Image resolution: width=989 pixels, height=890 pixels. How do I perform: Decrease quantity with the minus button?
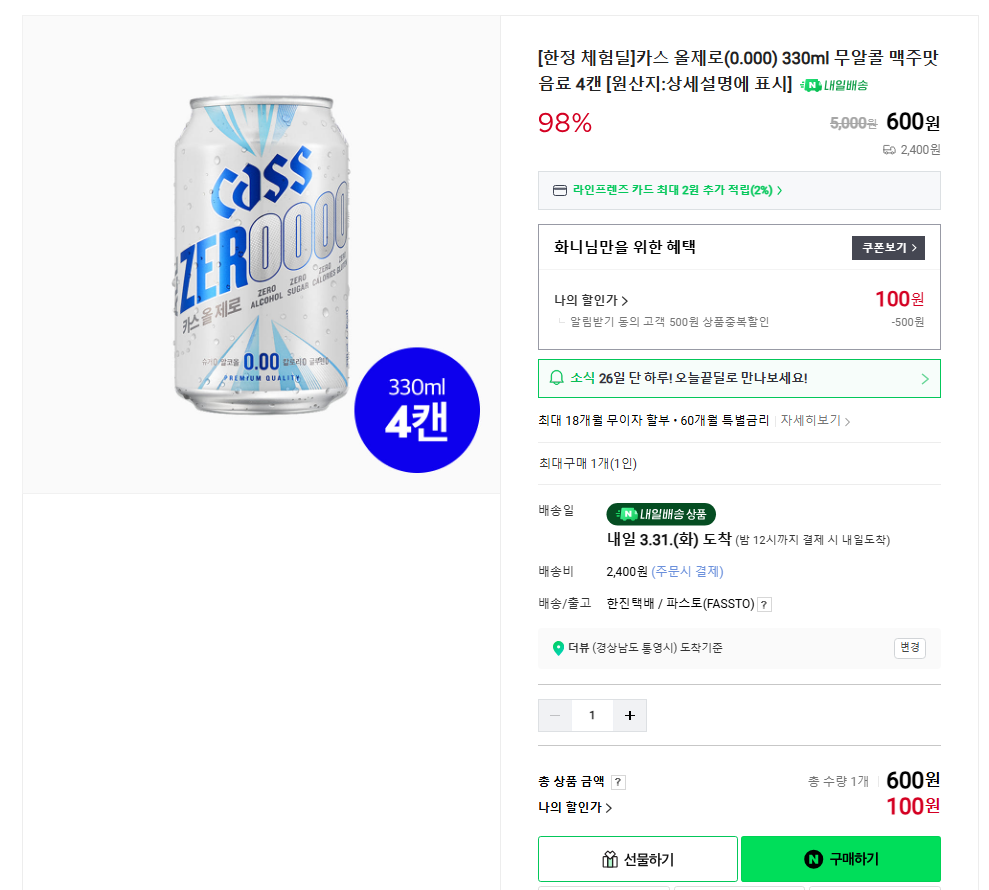[555, 715]
